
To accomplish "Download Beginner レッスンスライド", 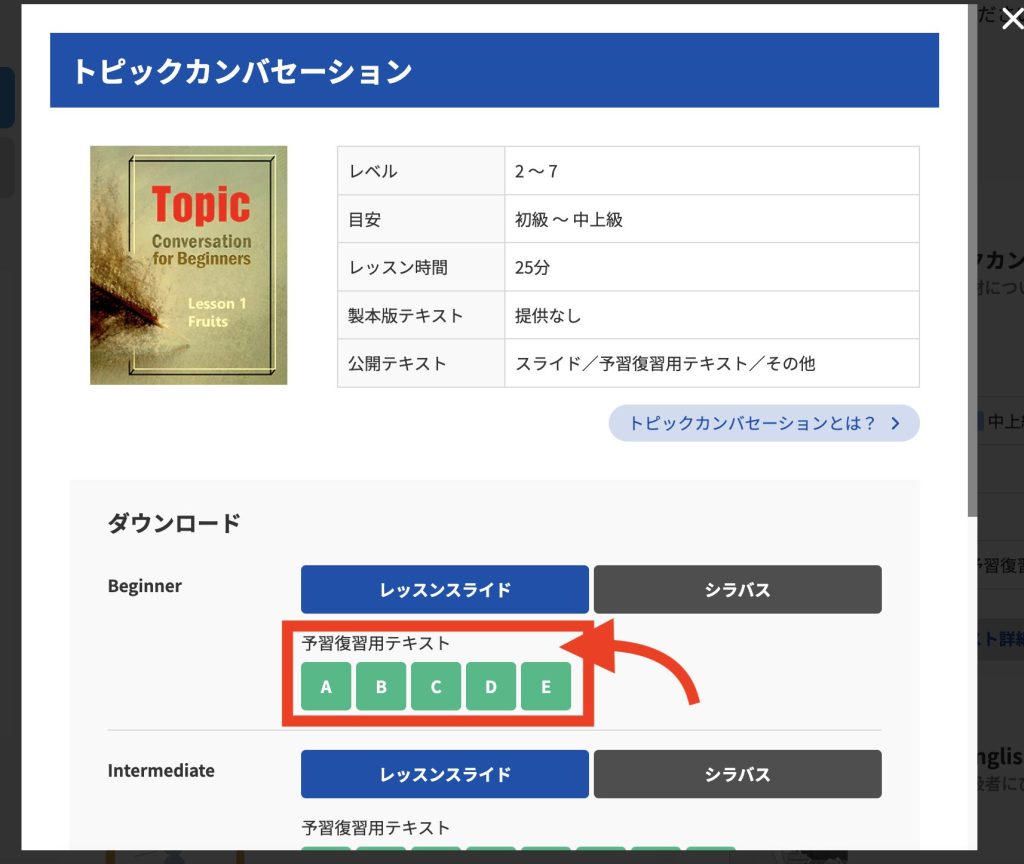I will click(x=445, y=590).
